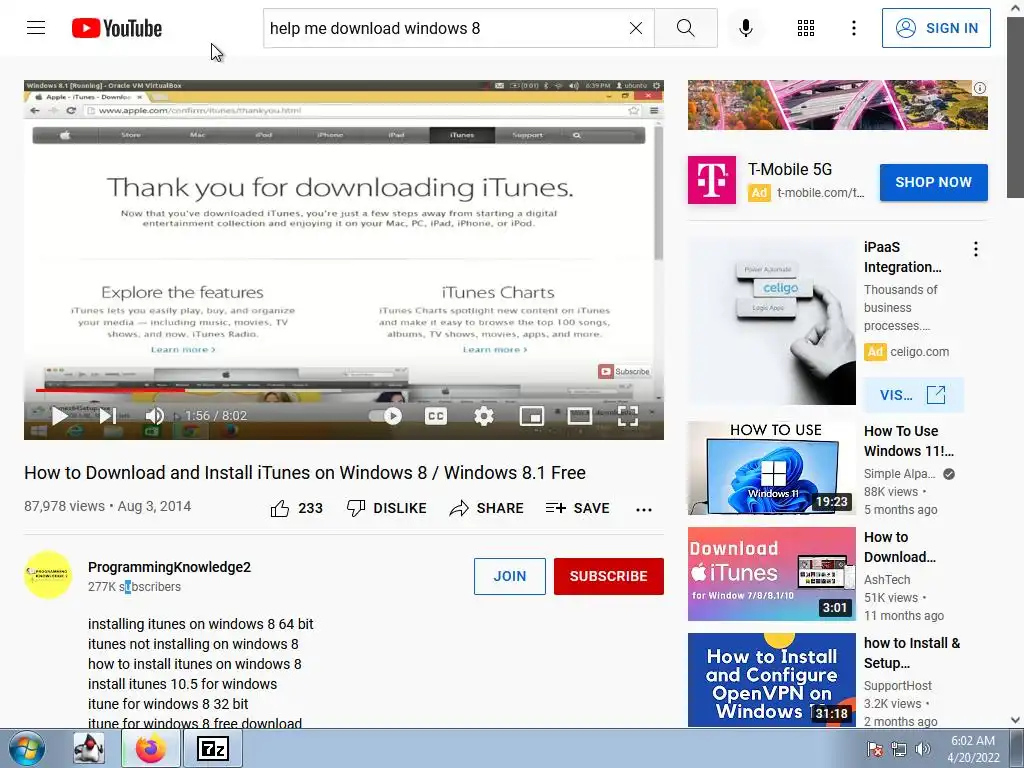Click the scrollbar down arrow

(x=1015, y=720)
